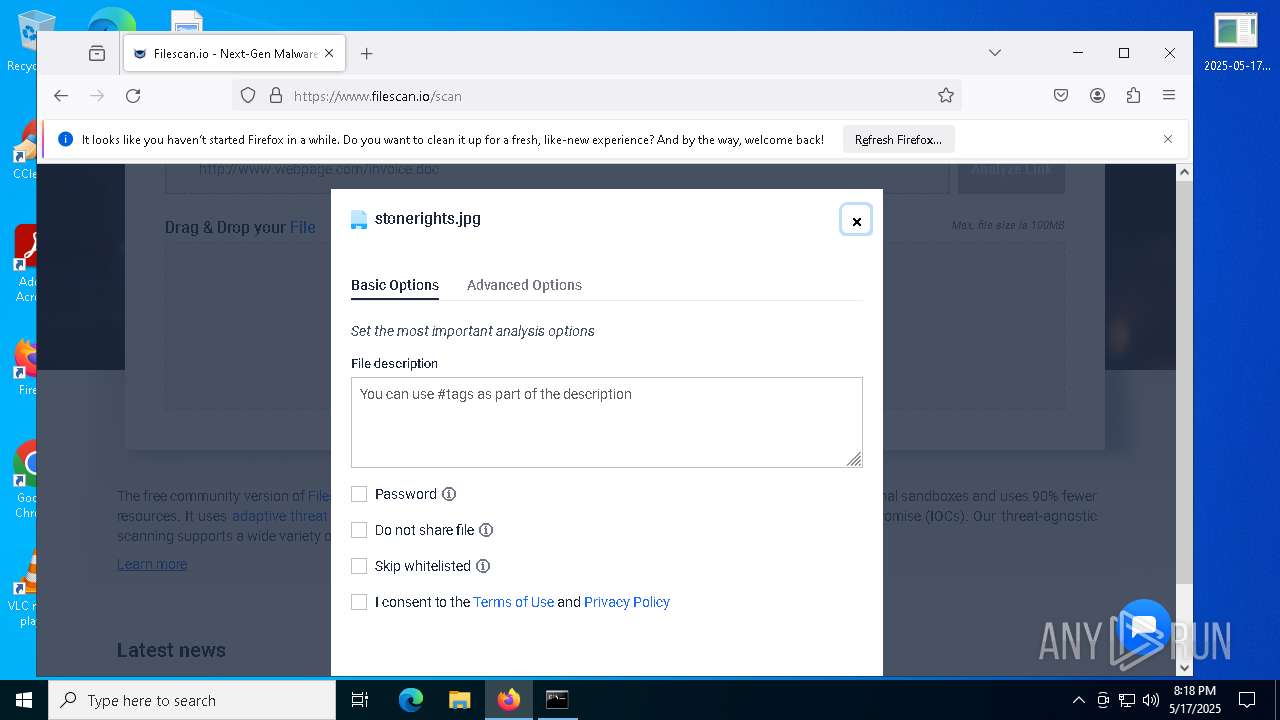Click the Firefox taskbar icon
This screenshot has width=1280, height=720.
509,700
